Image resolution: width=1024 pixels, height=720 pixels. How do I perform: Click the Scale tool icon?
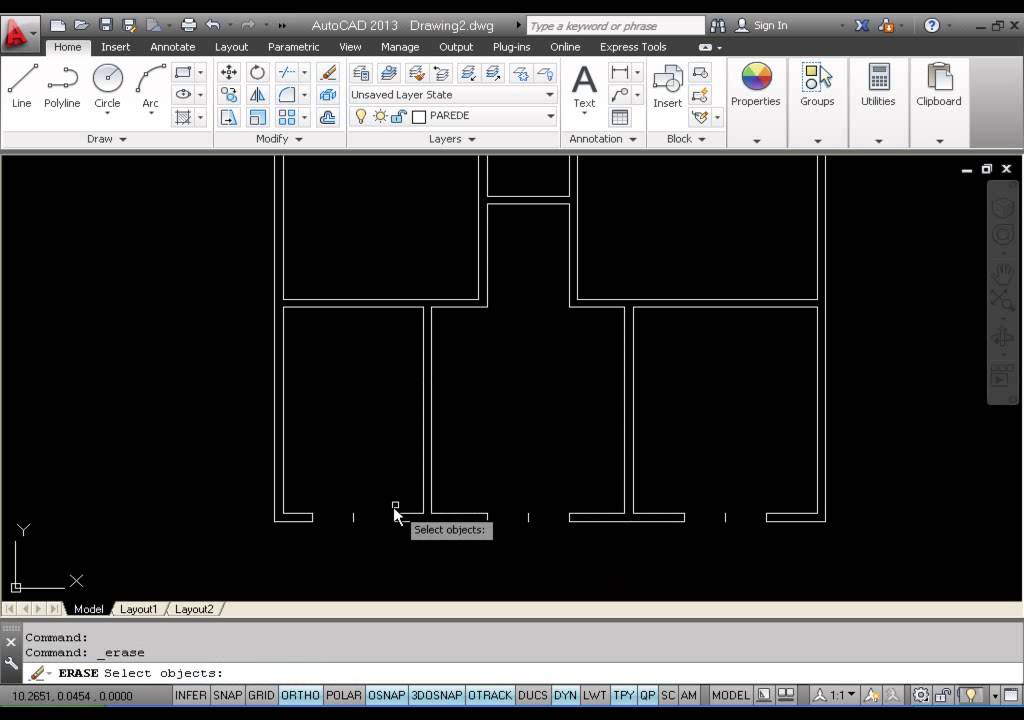pos(257,117)
